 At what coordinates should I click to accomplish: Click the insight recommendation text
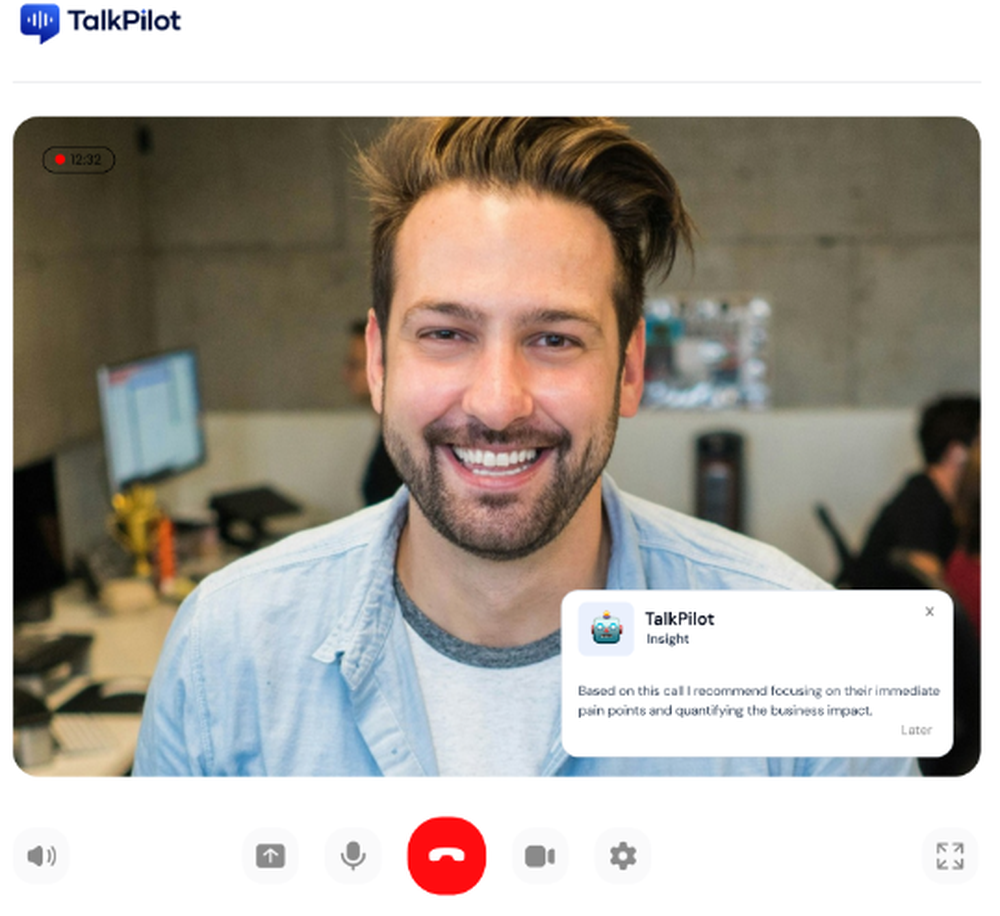[x=757, y=700]
